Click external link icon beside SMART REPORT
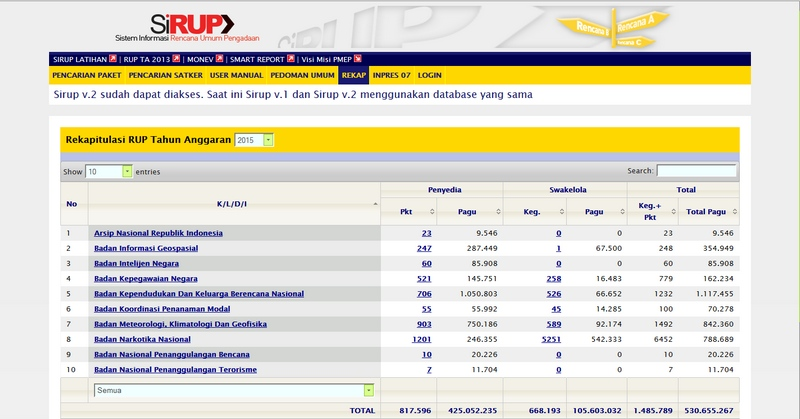Screen dimensions: 800x419 tap(291, 59)
